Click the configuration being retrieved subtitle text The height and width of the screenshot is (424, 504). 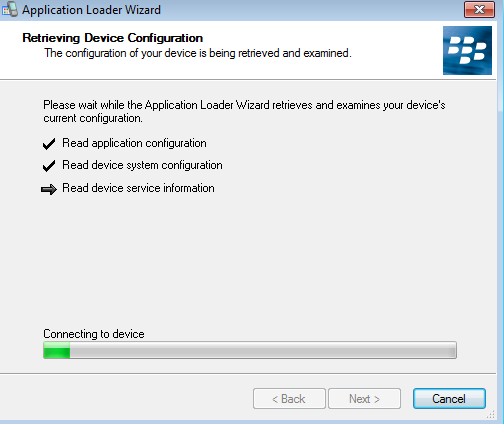point(198,53)
